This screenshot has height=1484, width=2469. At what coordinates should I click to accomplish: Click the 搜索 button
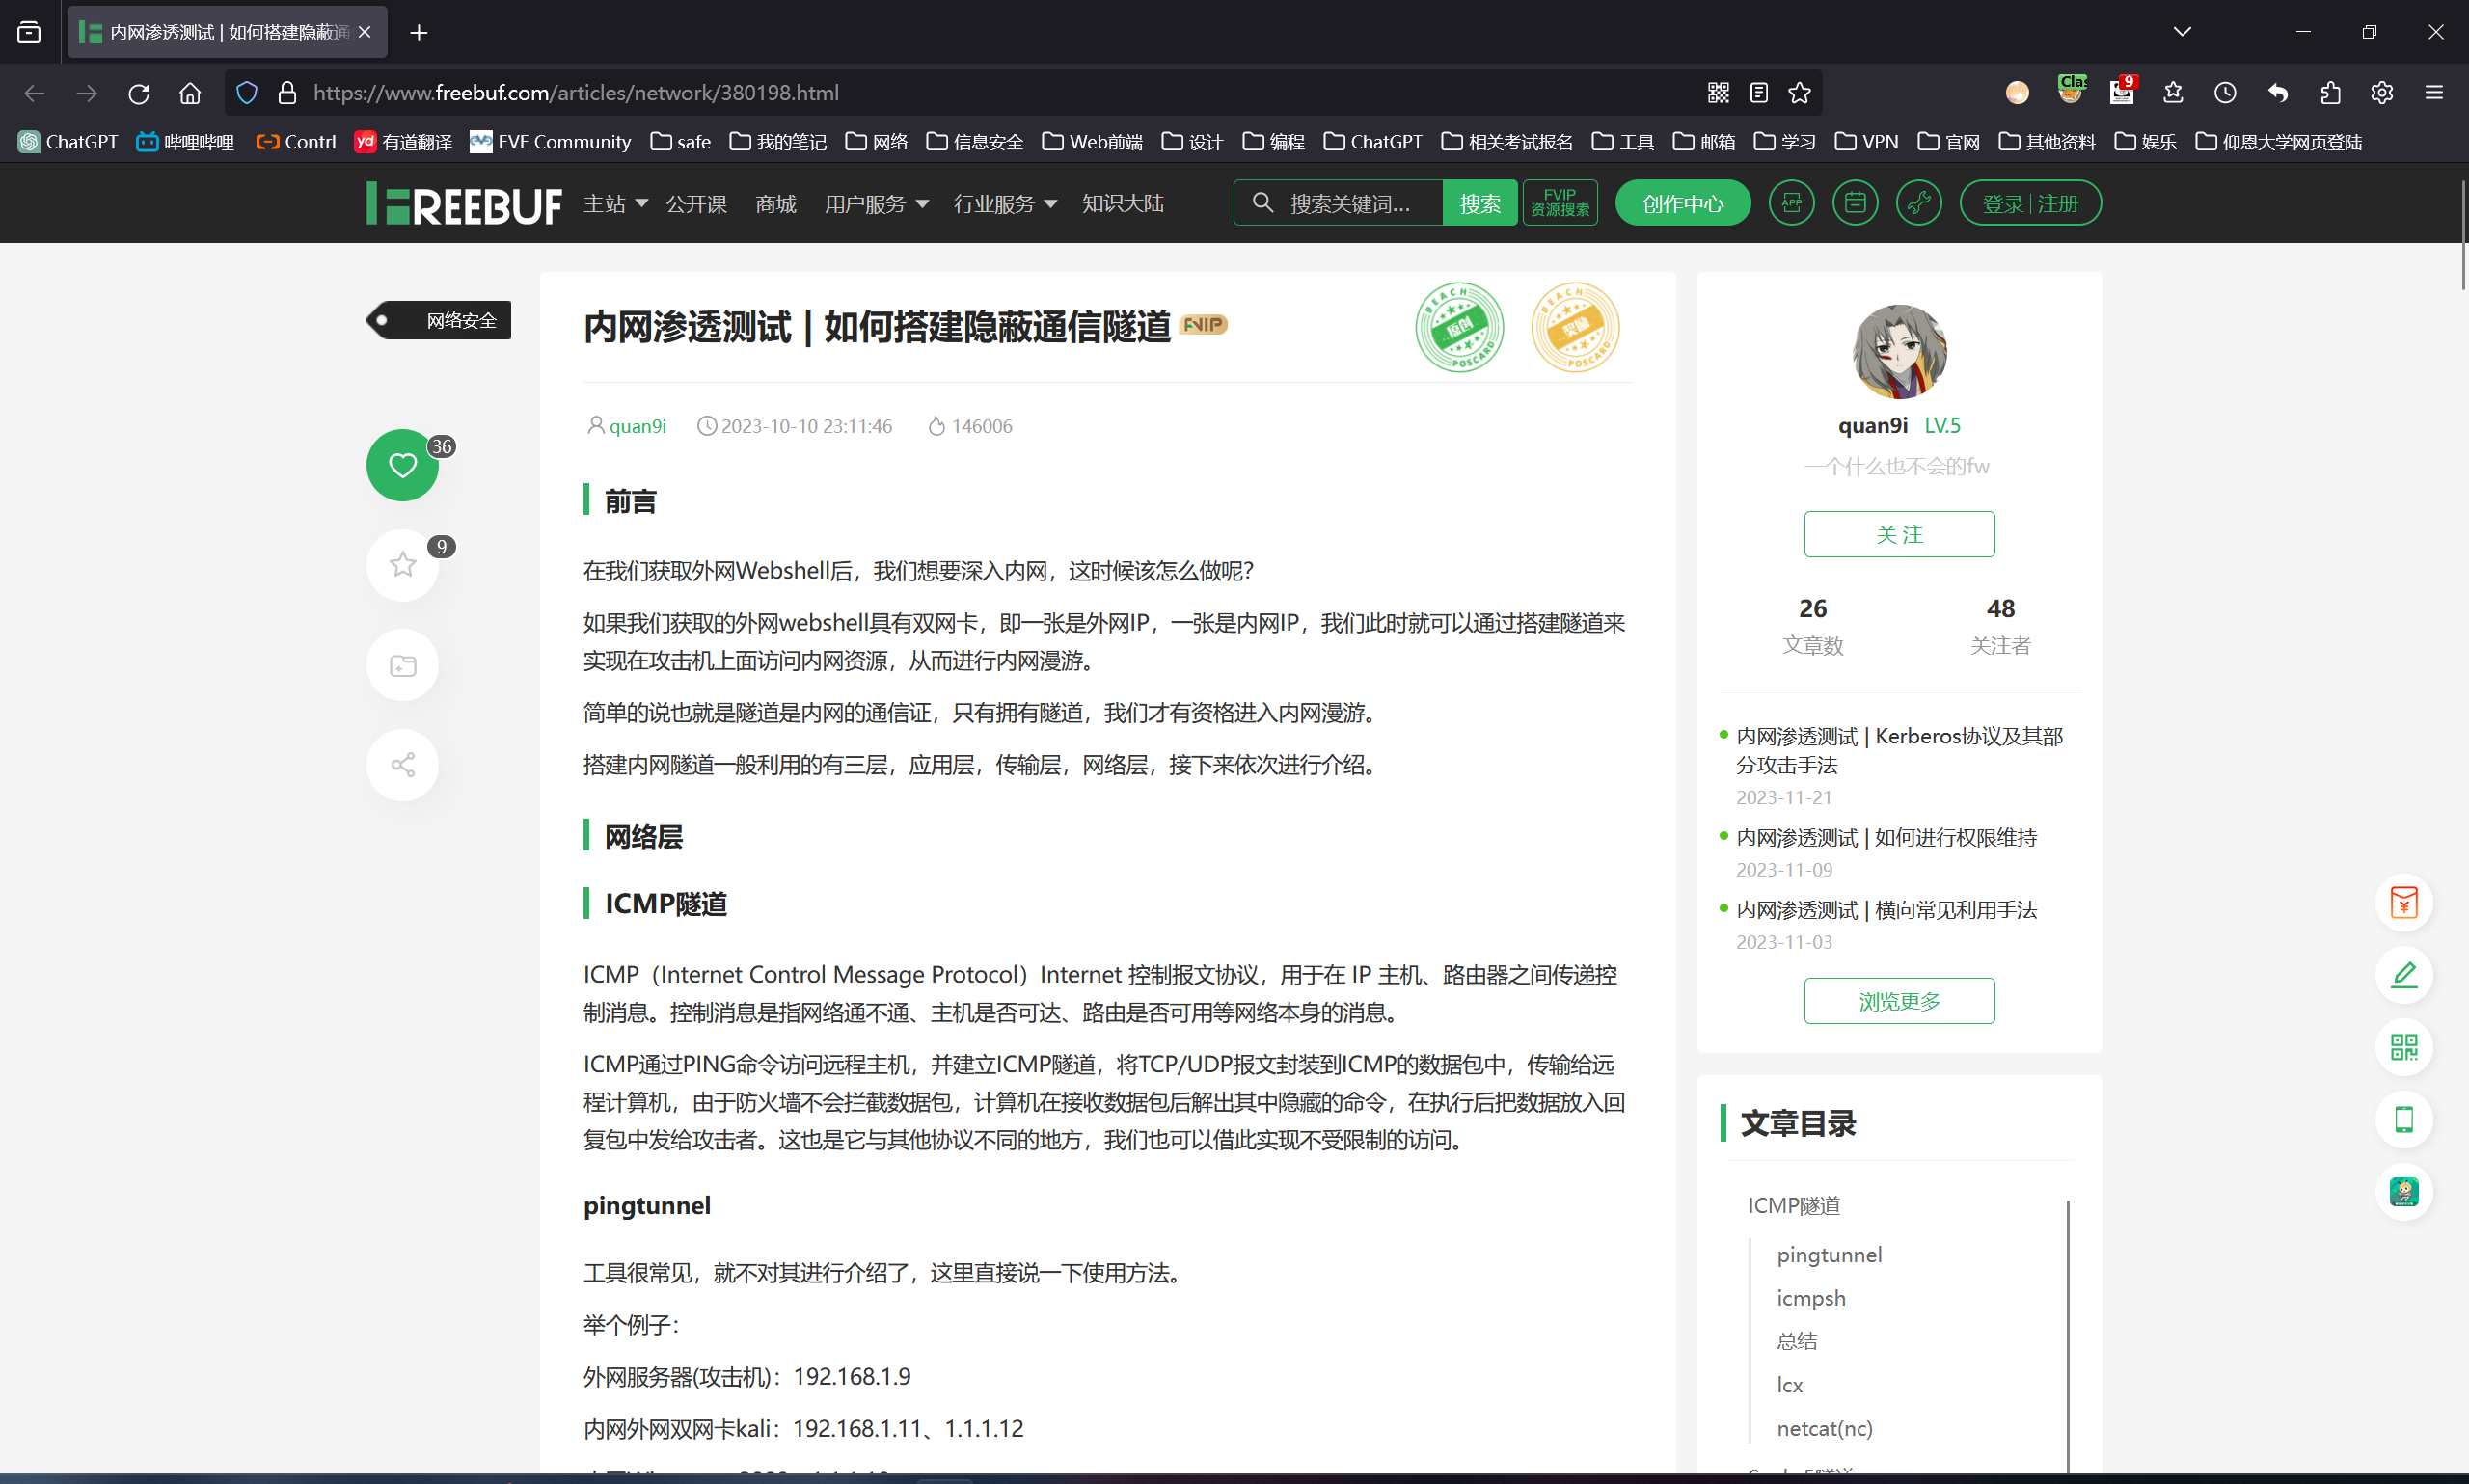(1479, 204)
